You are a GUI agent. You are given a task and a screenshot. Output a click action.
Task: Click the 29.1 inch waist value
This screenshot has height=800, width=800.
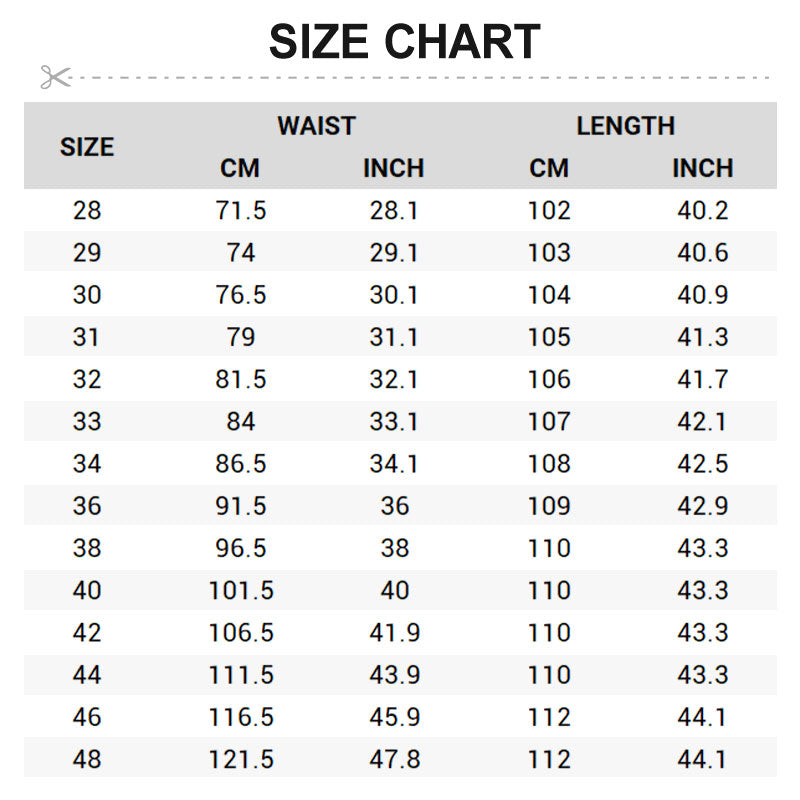[394, 253]
